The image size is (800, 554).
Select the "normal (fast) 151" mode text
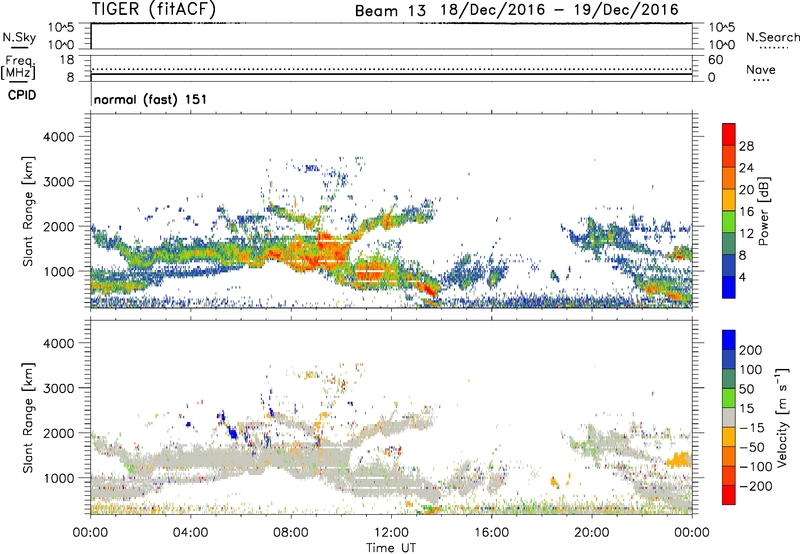click(151, 99)
